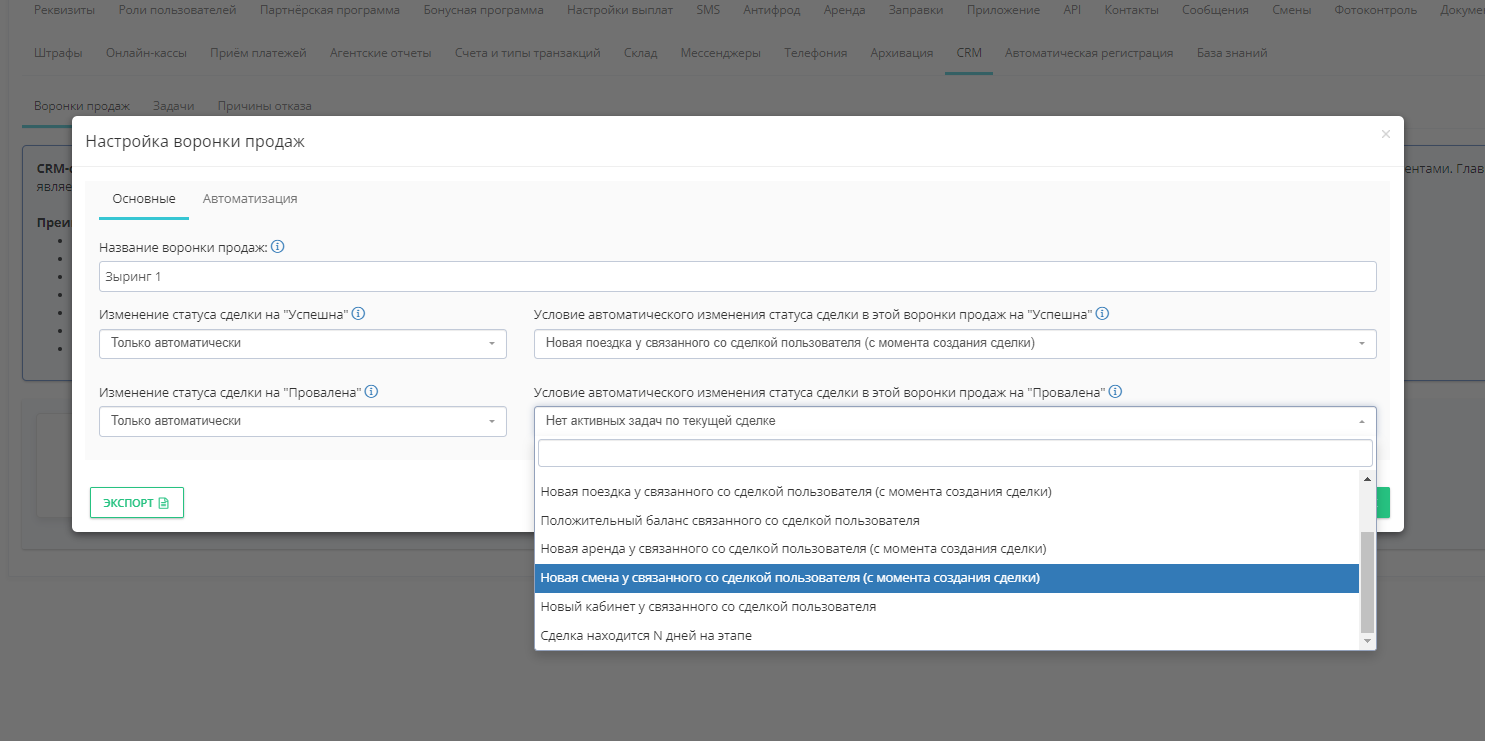
Task: Open Реквизиты settings tab
Action: (65, 10)
